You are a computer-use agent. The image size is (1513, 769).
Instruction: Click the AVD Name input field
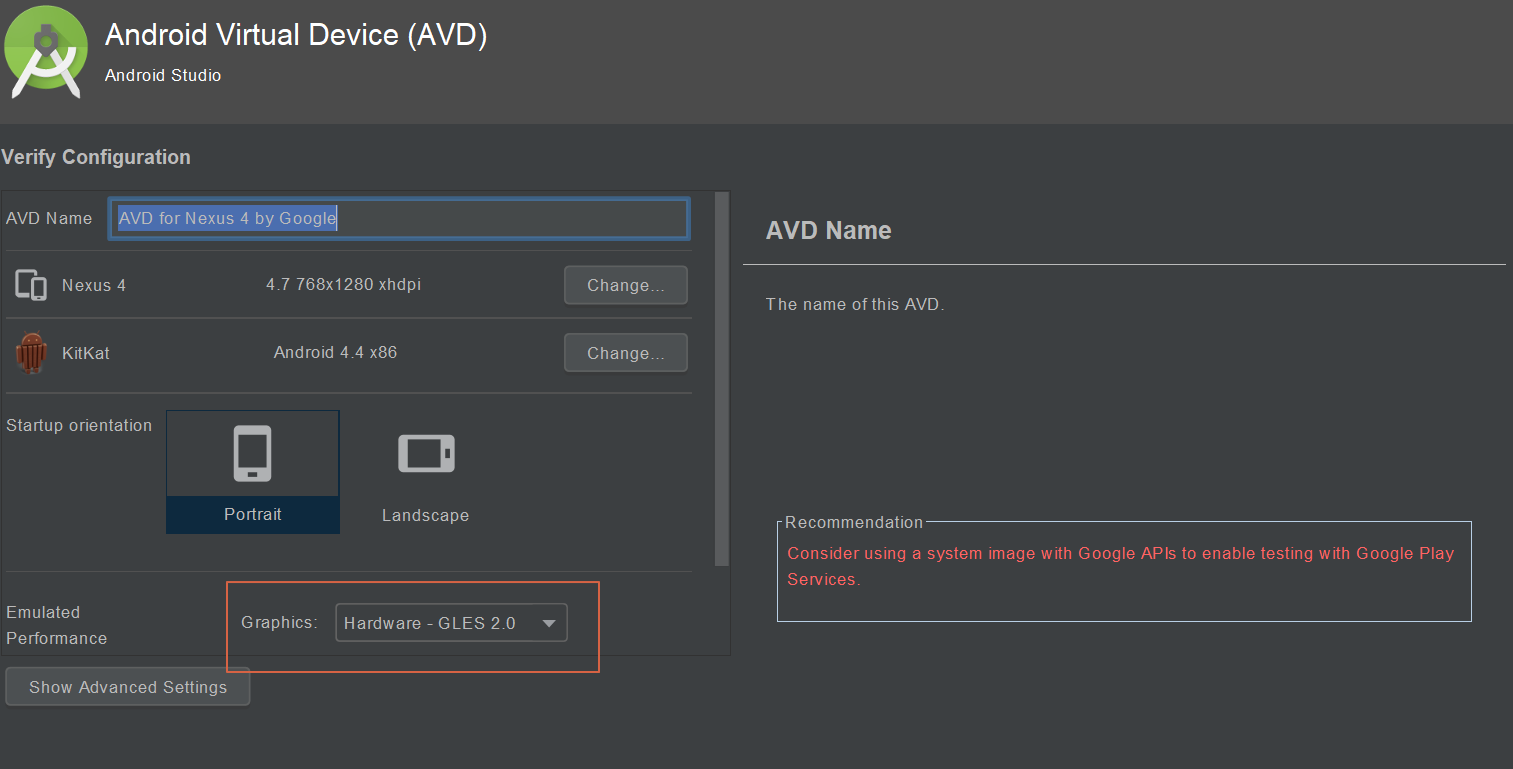click(398, 218)
